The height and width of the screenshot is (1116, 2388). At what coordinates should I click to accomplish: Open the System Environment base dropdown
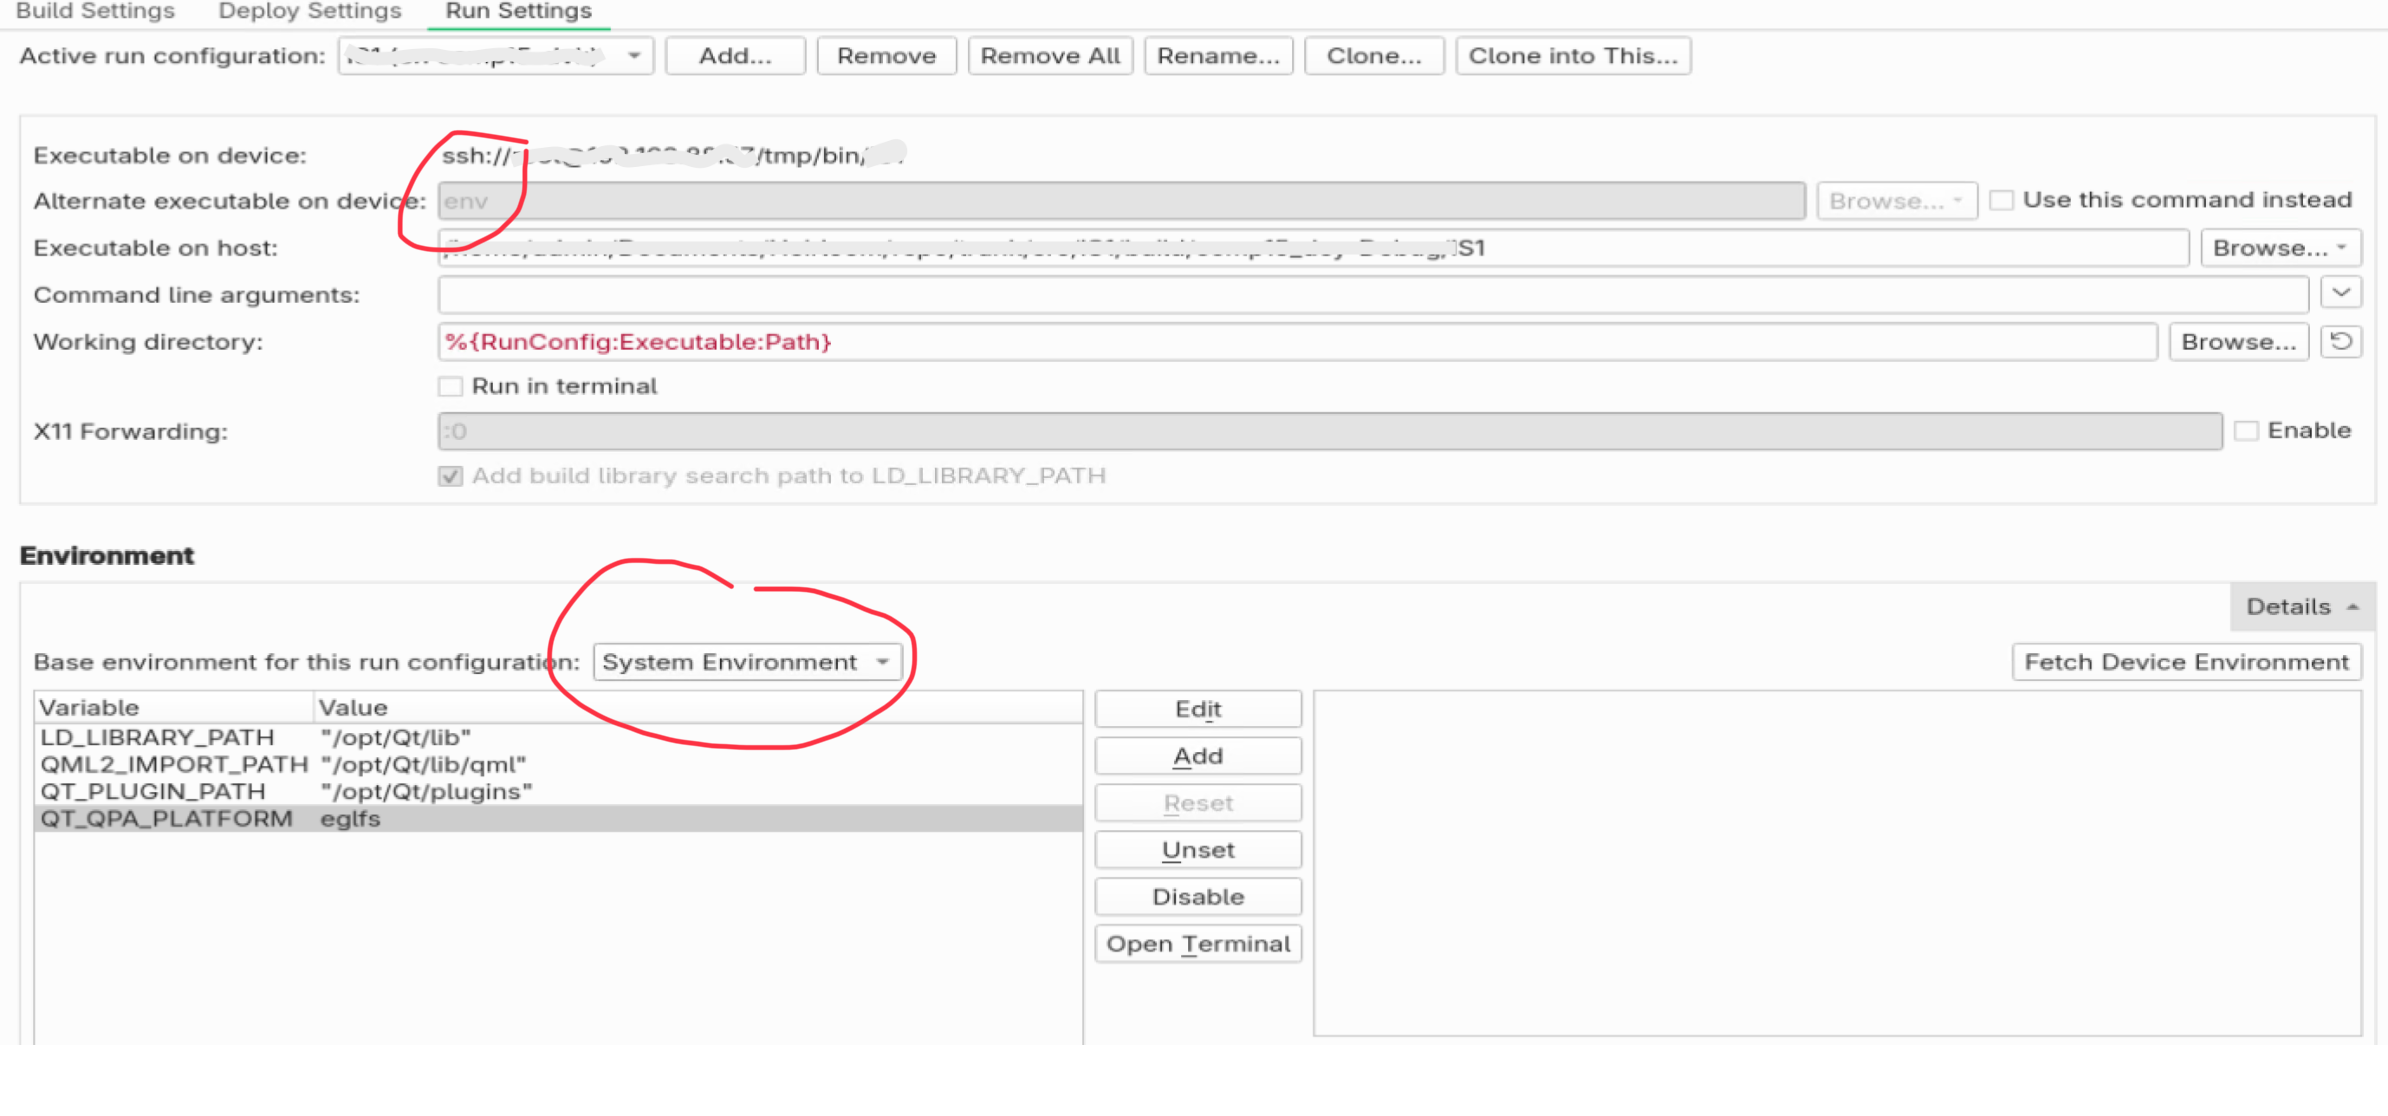click(x=746, y=662)
